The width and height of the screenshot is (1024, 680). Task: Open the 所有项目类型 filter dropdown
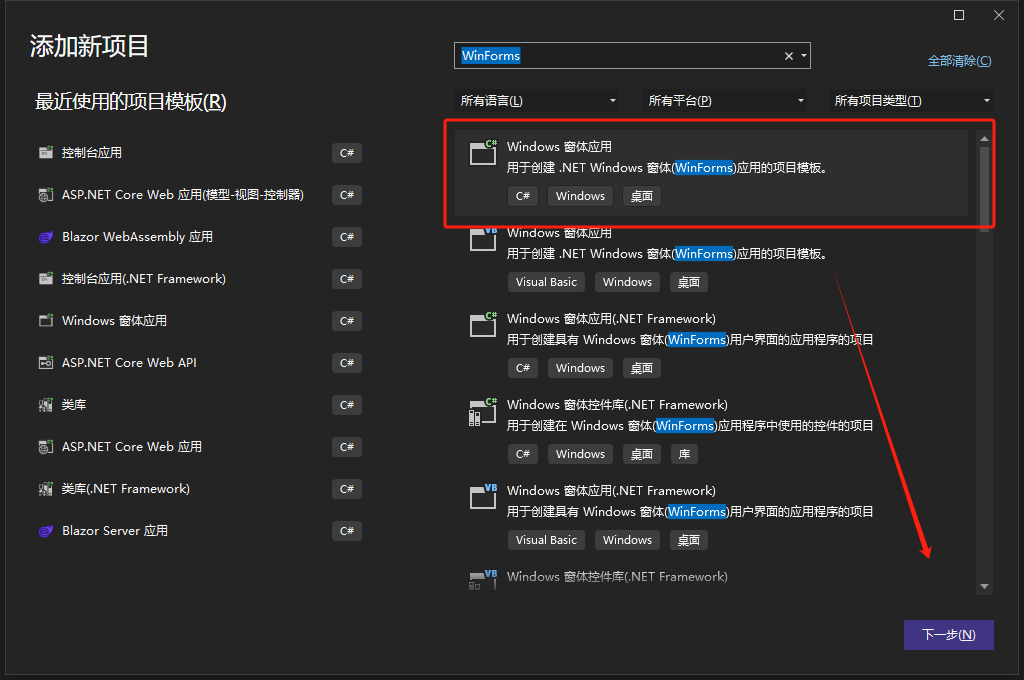click(911, 101)
